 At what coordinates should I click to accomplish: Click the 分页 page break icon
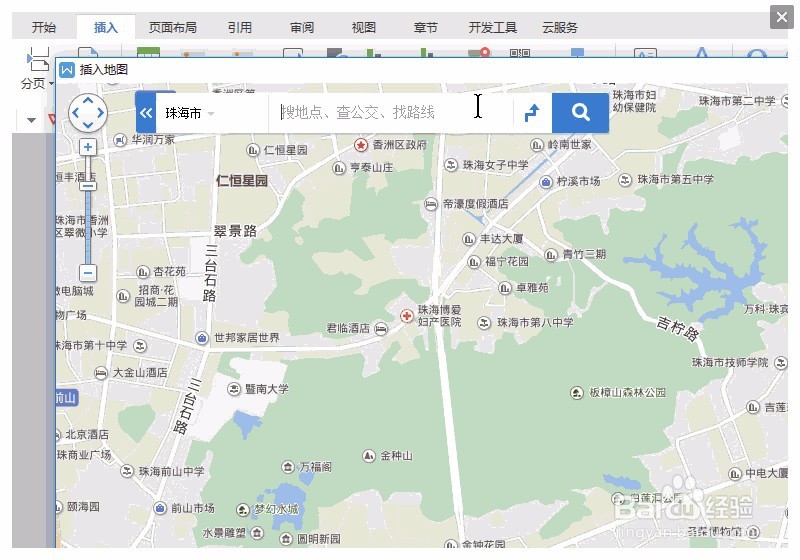38,59
